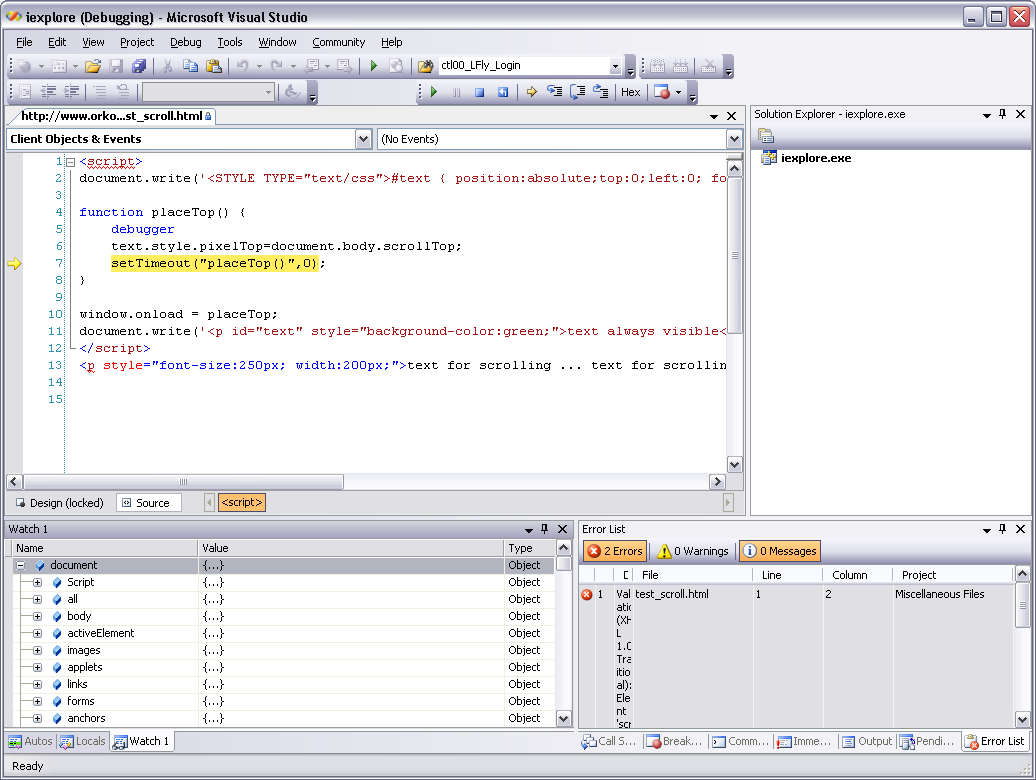Viewport: 1036px width, 780px height.
Task: Open the (No Events) dropdown
Action: pos(734,139)
